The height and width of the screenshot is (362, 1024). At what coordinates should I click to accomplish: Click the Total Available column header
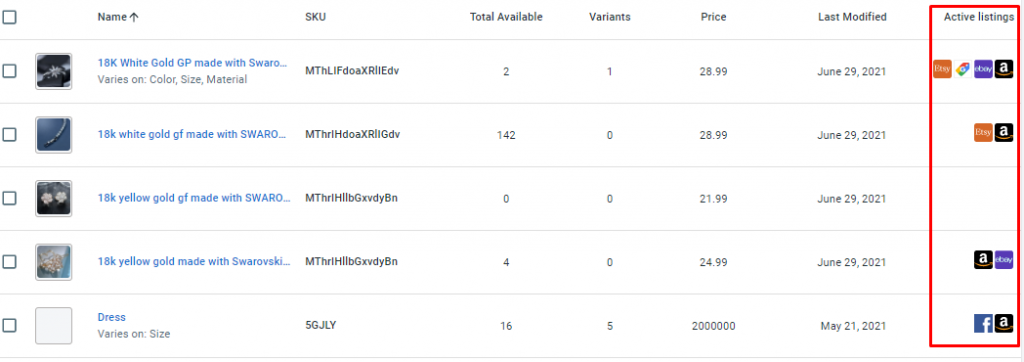[506, 17]
